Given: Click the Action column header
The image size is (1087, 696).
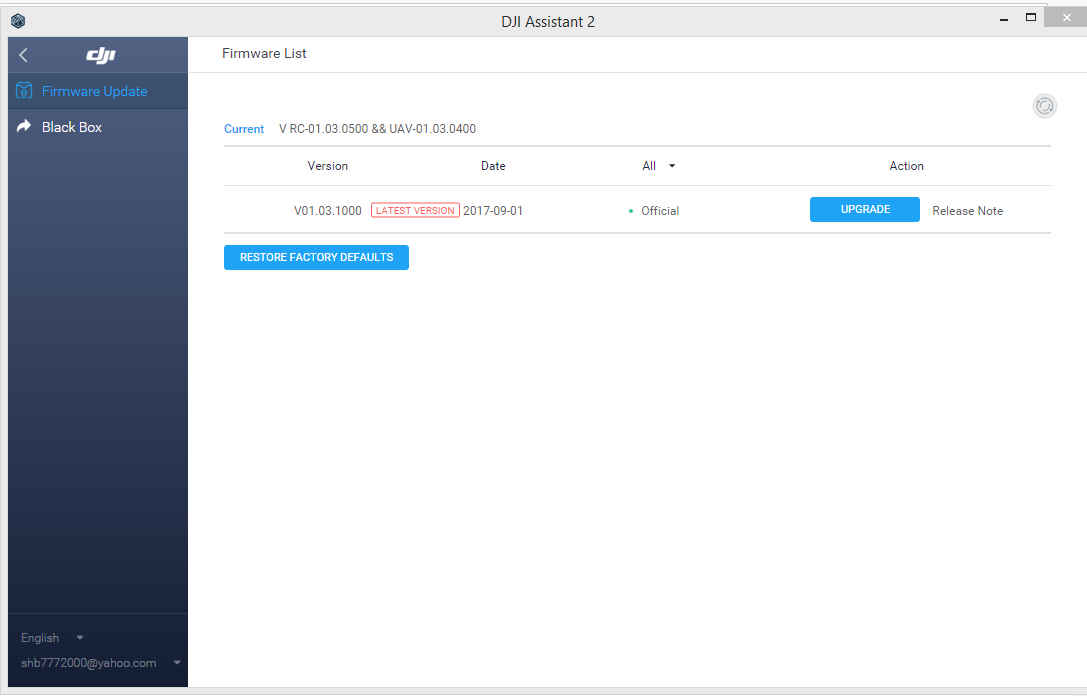Looking at the screenshot, I should [x=906, y=166].
